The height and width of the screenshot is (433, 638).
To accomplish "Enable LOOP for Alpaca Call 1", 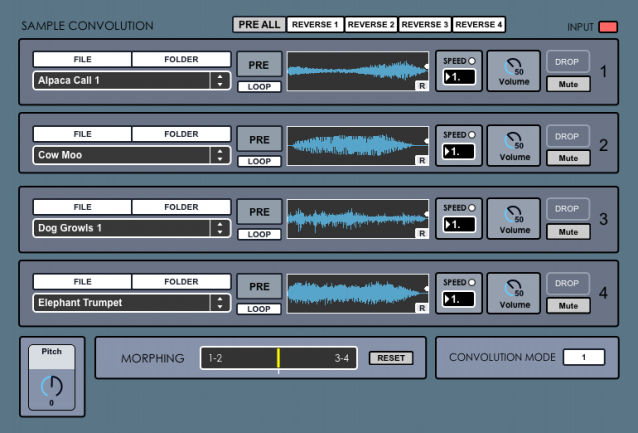I will click(259, 87).
